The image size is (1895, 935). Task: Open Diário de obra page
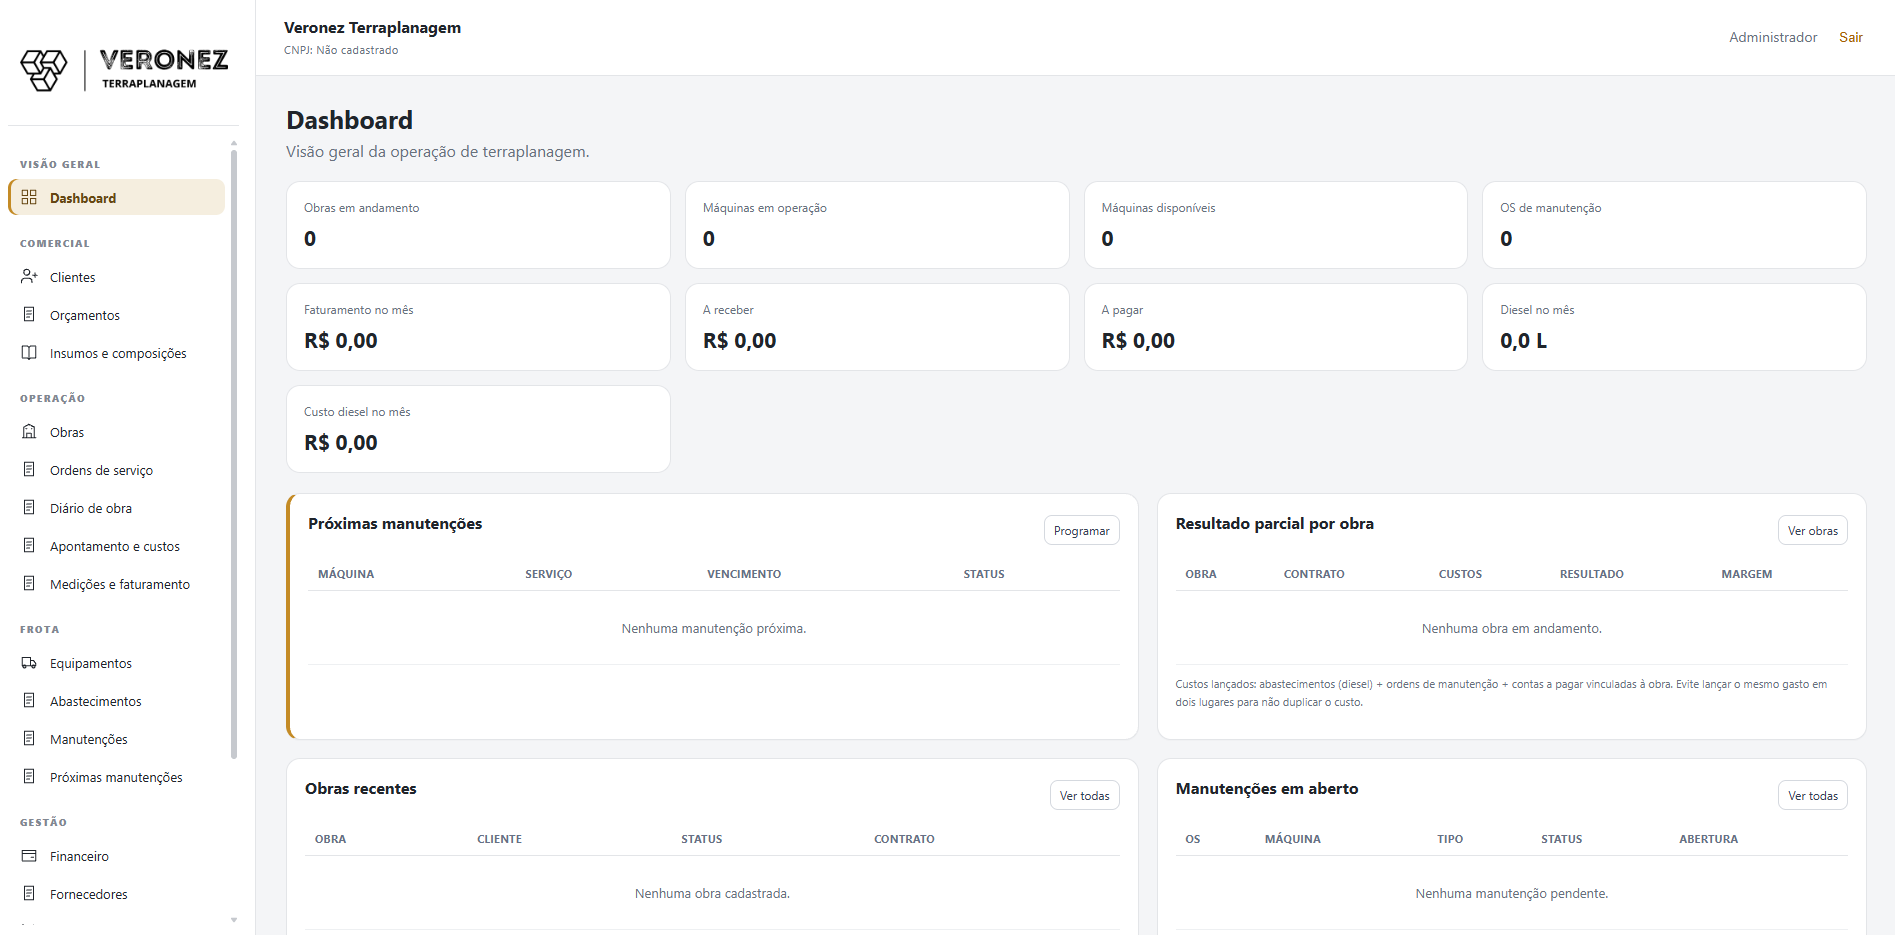click(117, 508)
